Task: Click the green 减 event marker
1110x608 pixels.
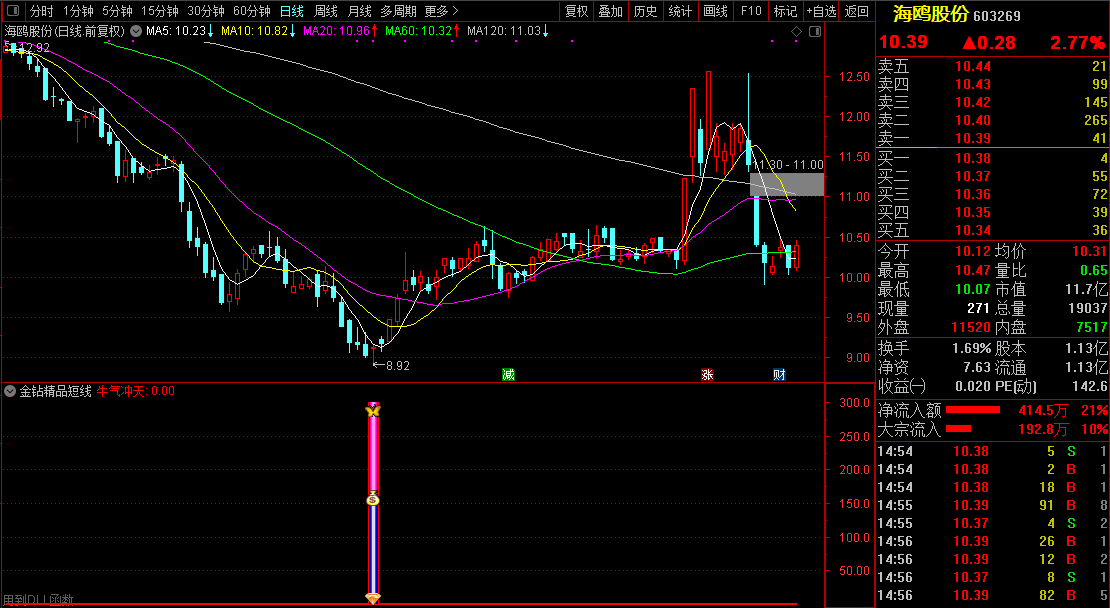Action: pos(508,374)
